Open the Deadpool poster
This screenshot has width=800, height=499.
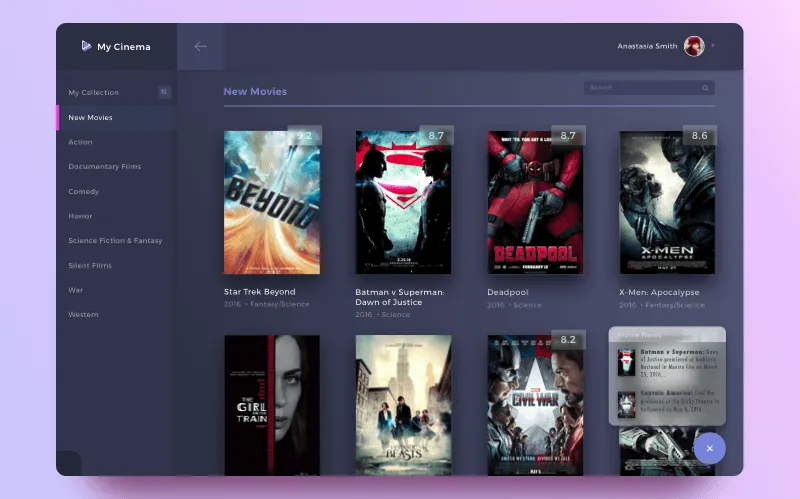535,203
